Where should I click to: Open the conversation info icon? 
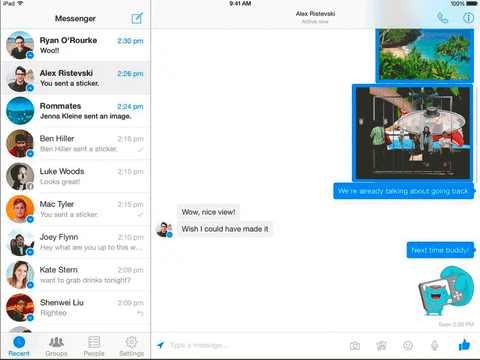tap(468, 18)
